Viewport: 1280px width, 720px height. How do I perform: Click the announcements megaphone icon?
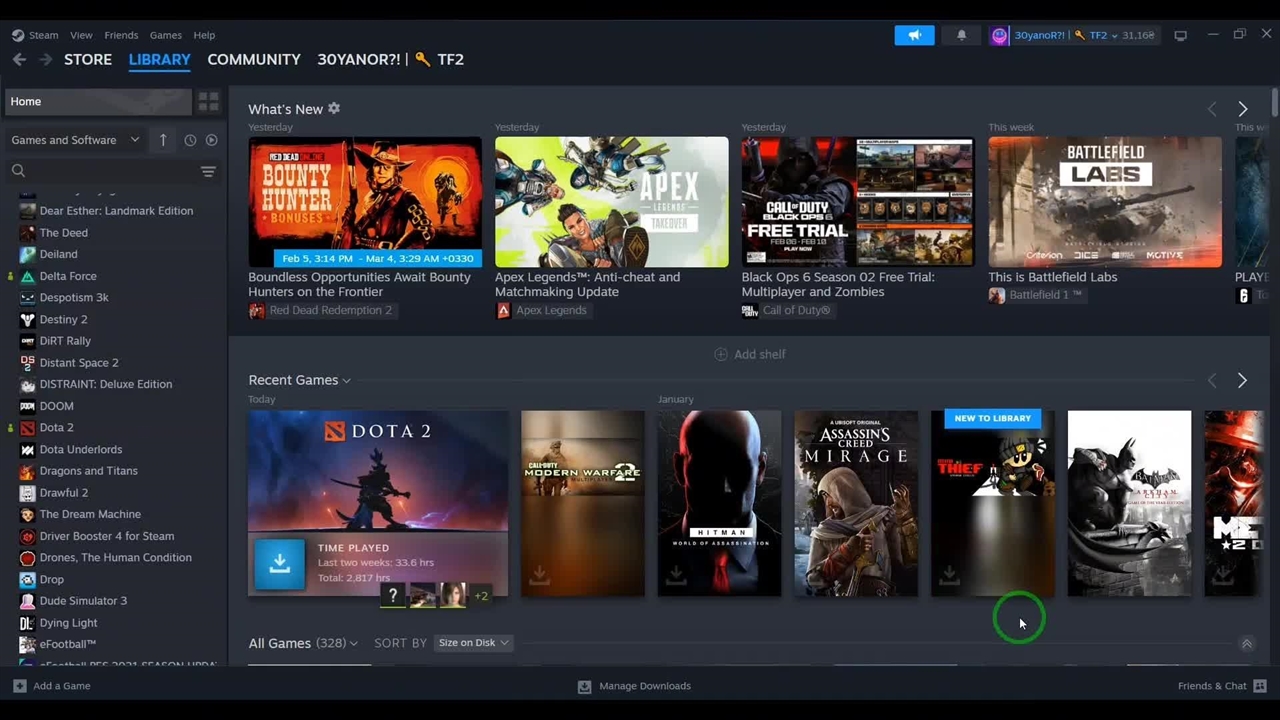pos(914,35)
